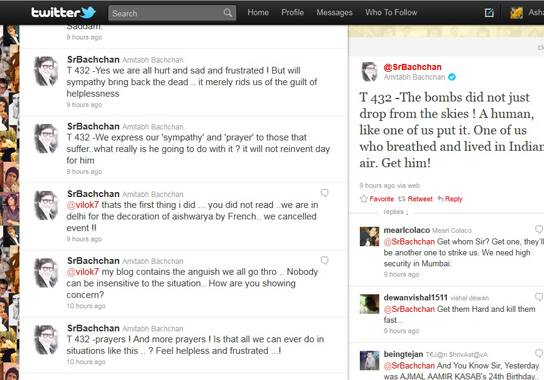Open the @SrBachchan handle in detail pane

coord(413,67)
